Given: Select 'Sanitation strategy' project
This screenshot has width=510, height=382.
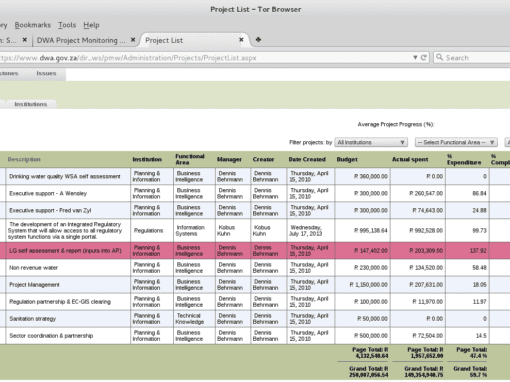Looking at the screenshot, I should pyautogui.click(x=33, y=319).
